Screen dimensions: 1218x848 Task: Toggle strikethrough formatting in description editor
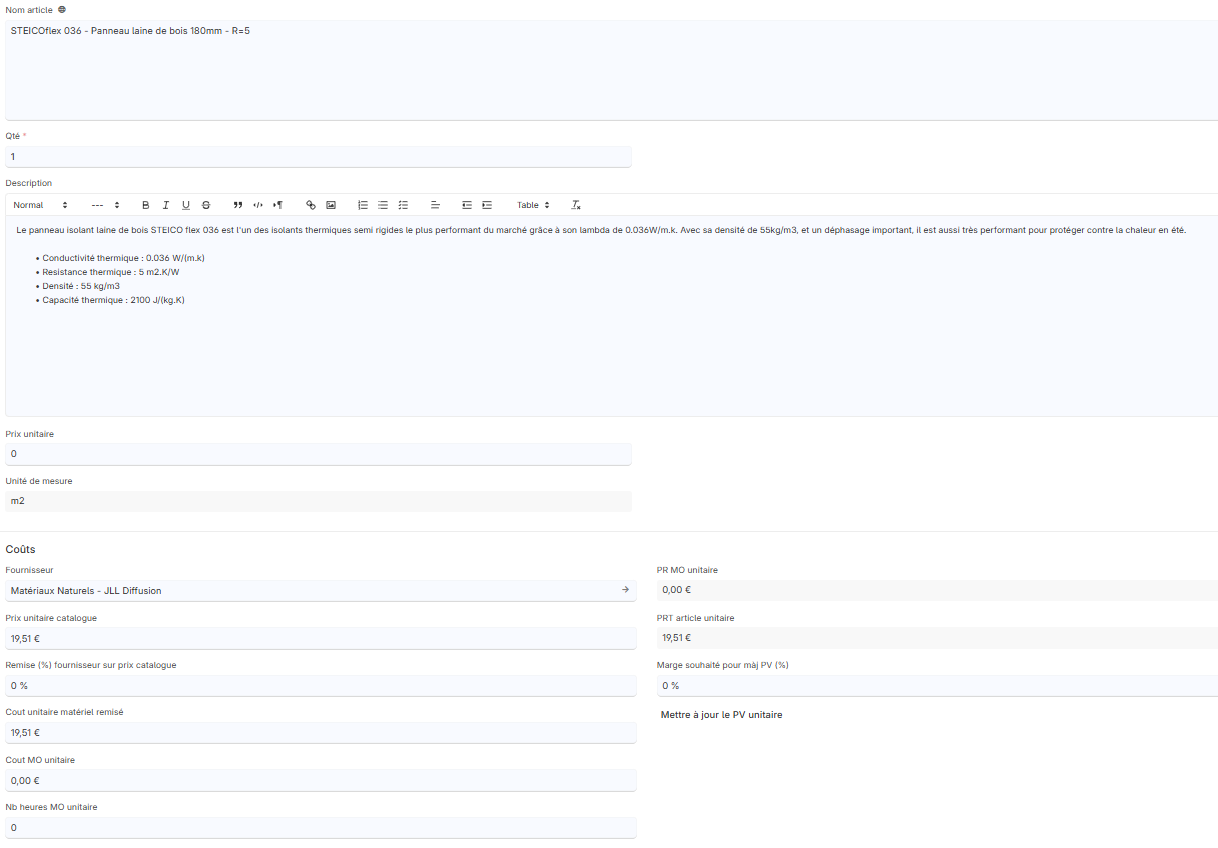[x=206, y=205]
